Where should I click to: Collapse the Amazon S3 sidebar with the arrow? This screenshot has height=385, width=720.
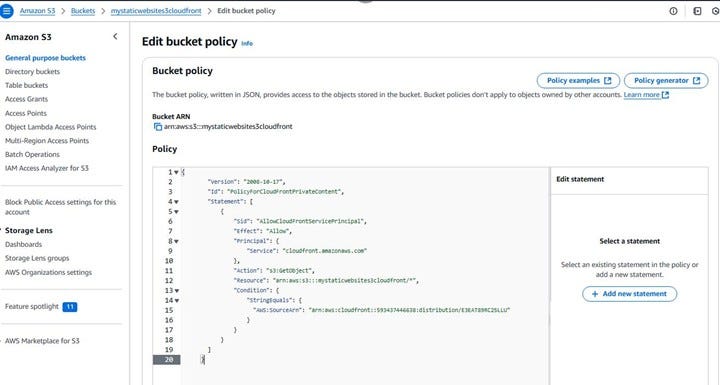click(x=115, y=36)
